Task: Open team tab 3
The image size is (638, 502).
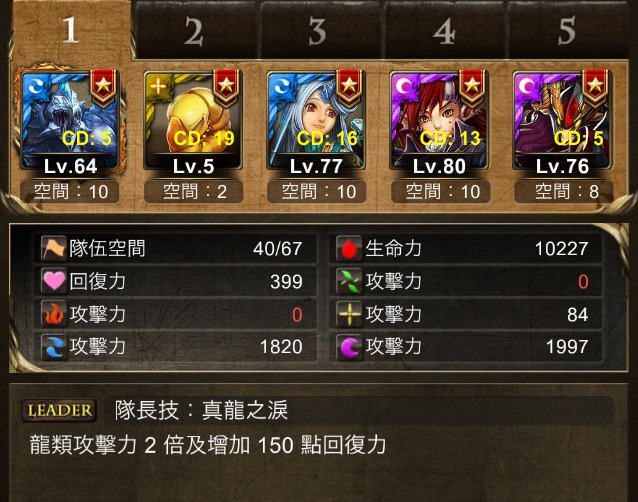Action: click(318, 31)
